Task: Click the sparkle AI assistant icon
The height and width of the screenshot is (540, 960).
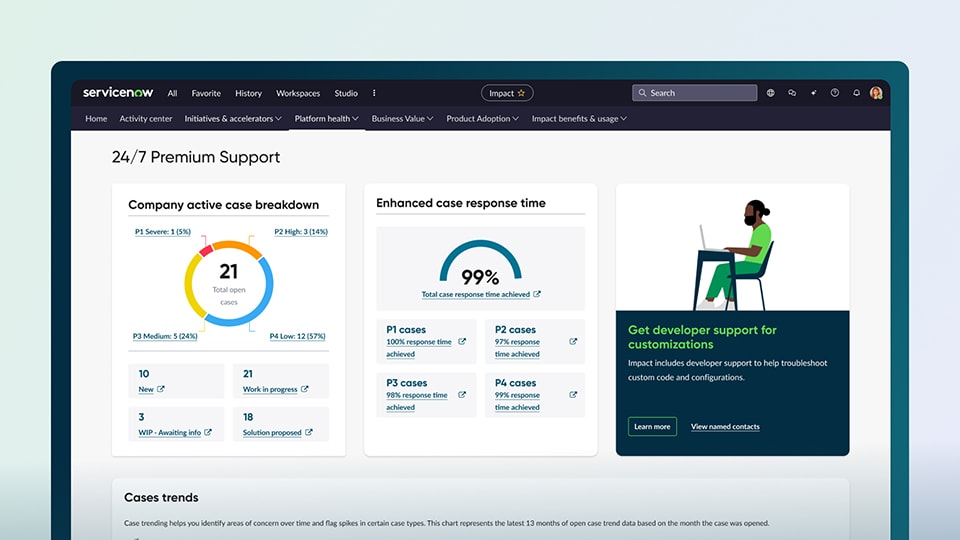Action: (813, 93)
